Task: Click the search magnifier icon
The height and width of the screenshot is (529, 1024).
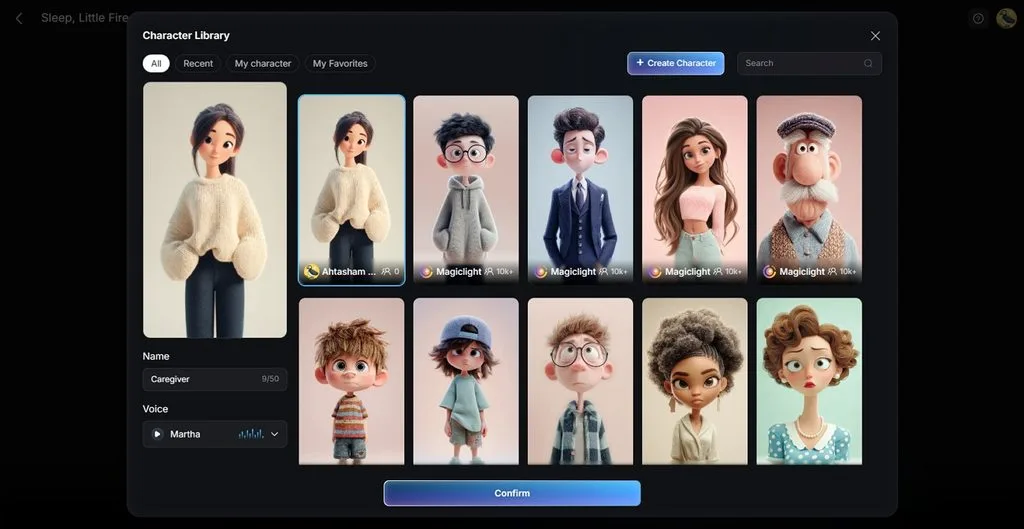Action: pyautogui.click(x=868, y=63)
